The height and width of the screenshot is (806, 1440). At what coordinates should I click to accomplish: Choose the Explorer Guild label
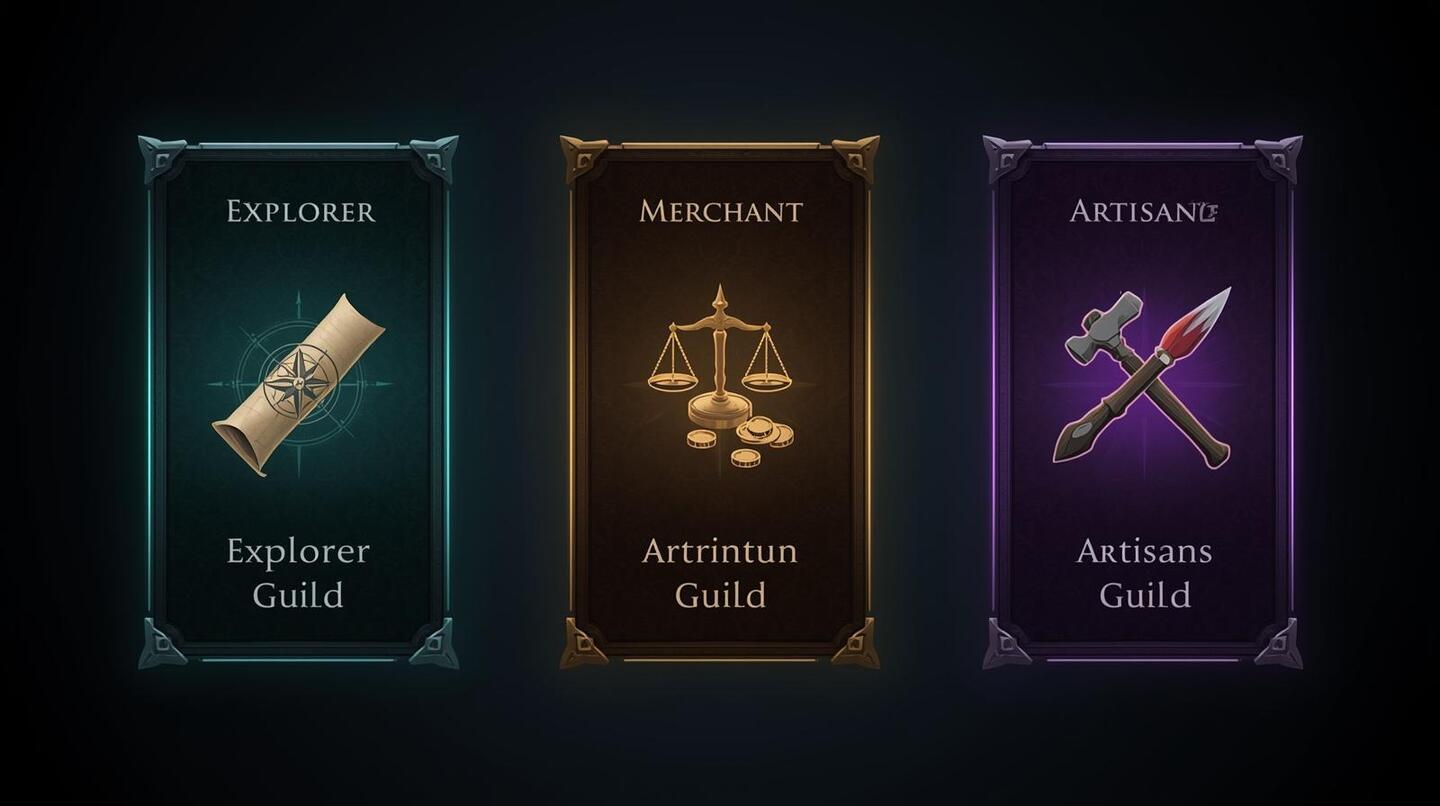298,573
